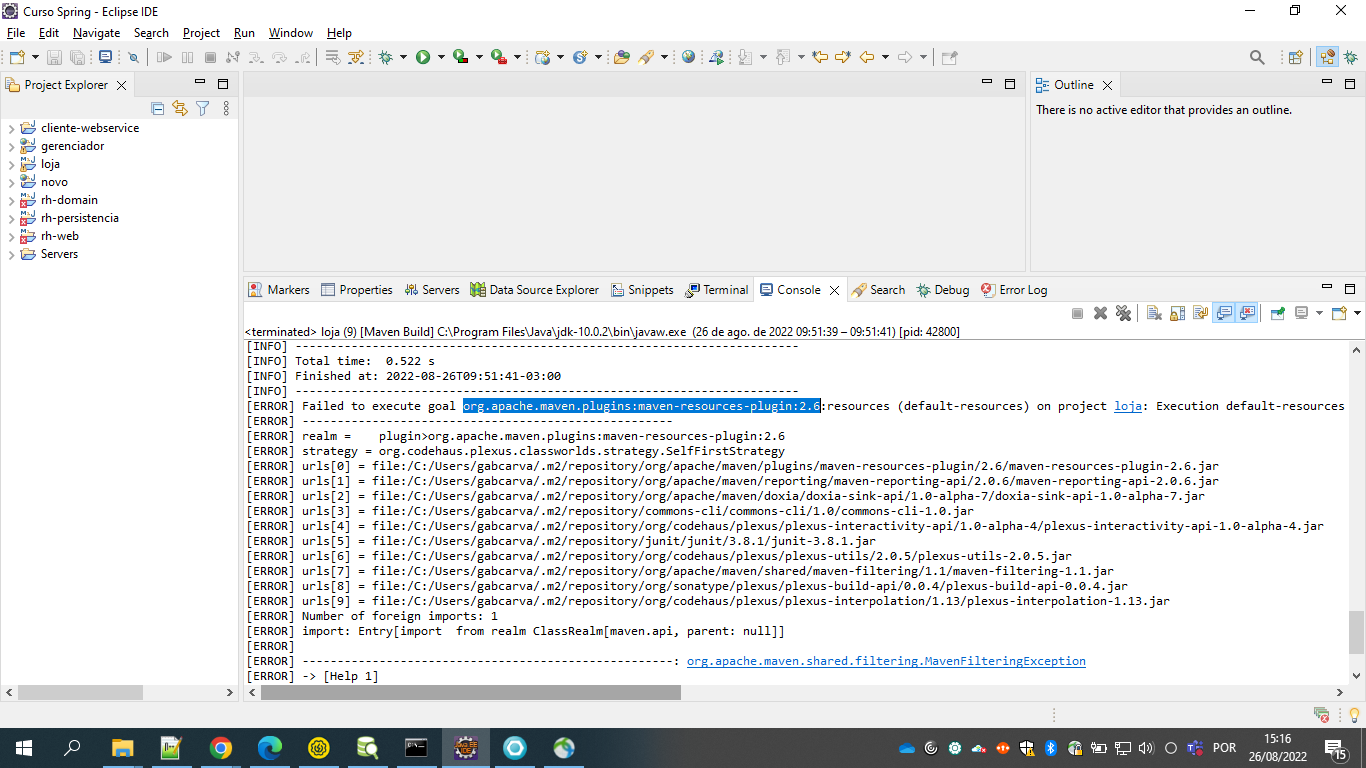Viewport: 1366px width, 768px height.
Task: Expand the loja project node
Action: [x=11, y=164]
